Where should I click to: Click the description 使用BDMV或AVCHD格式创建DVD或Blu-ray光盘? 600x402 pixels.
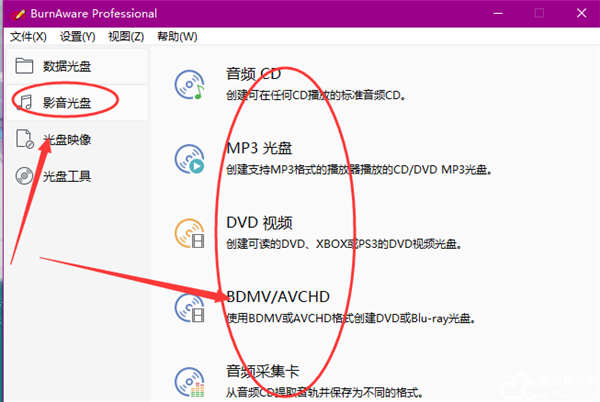pyautogui.click(x=351, y=318)
